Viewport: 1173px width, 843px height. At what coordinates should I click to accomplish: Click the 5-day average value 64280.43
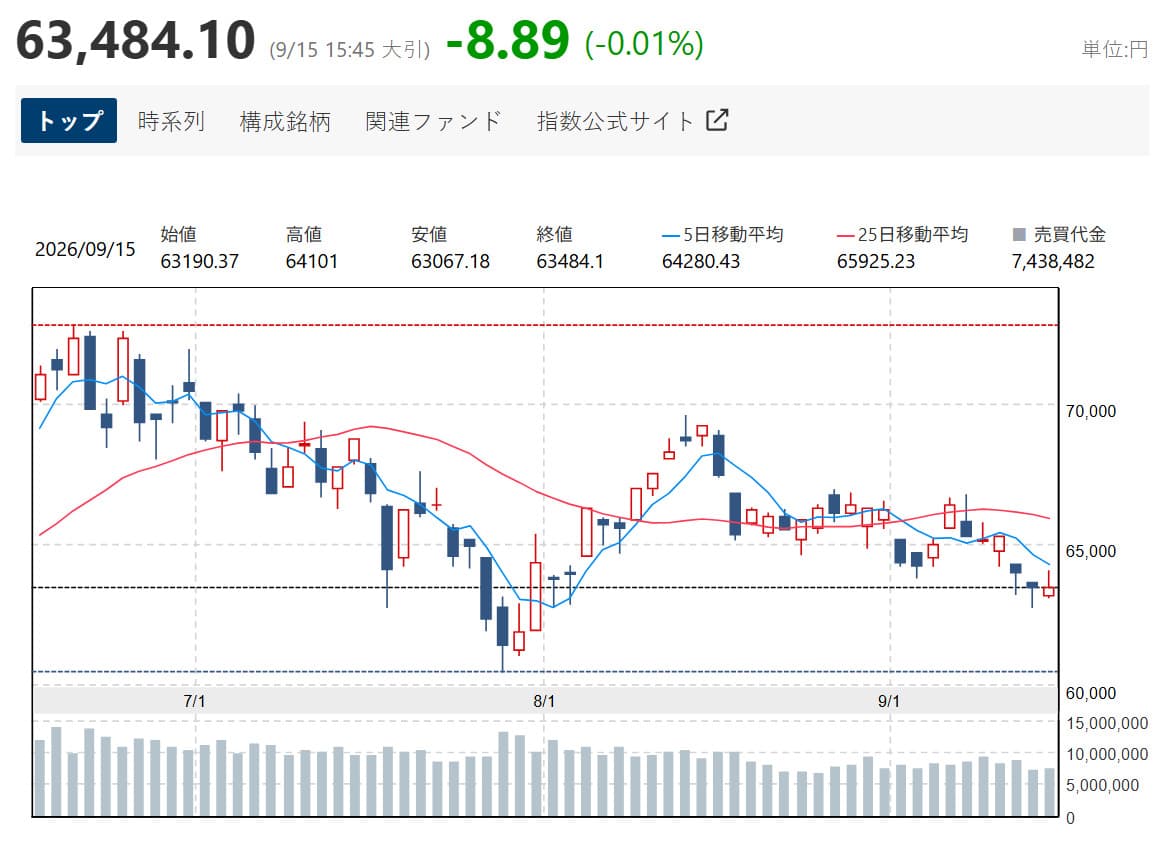coord(701,261)
